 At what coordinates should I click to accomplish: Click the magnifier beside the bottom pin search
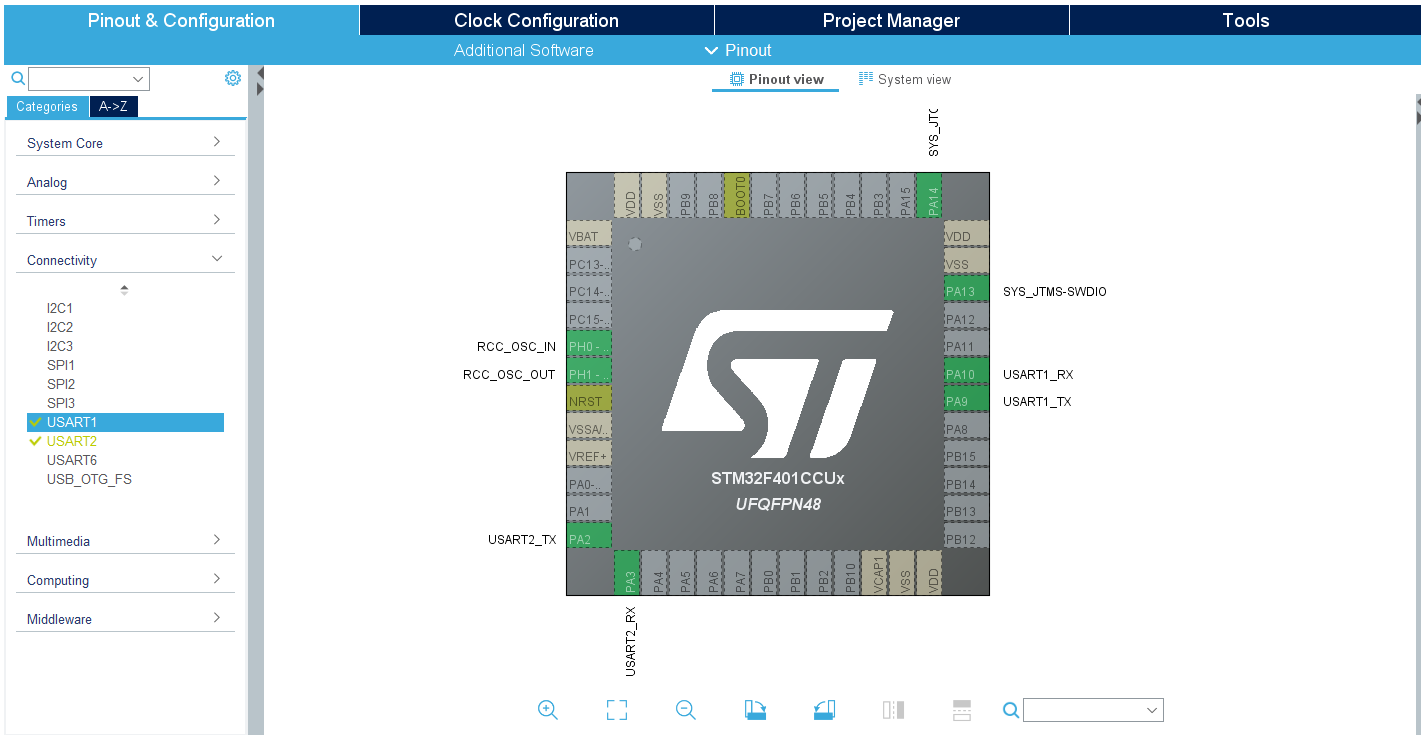point(1010,710)
